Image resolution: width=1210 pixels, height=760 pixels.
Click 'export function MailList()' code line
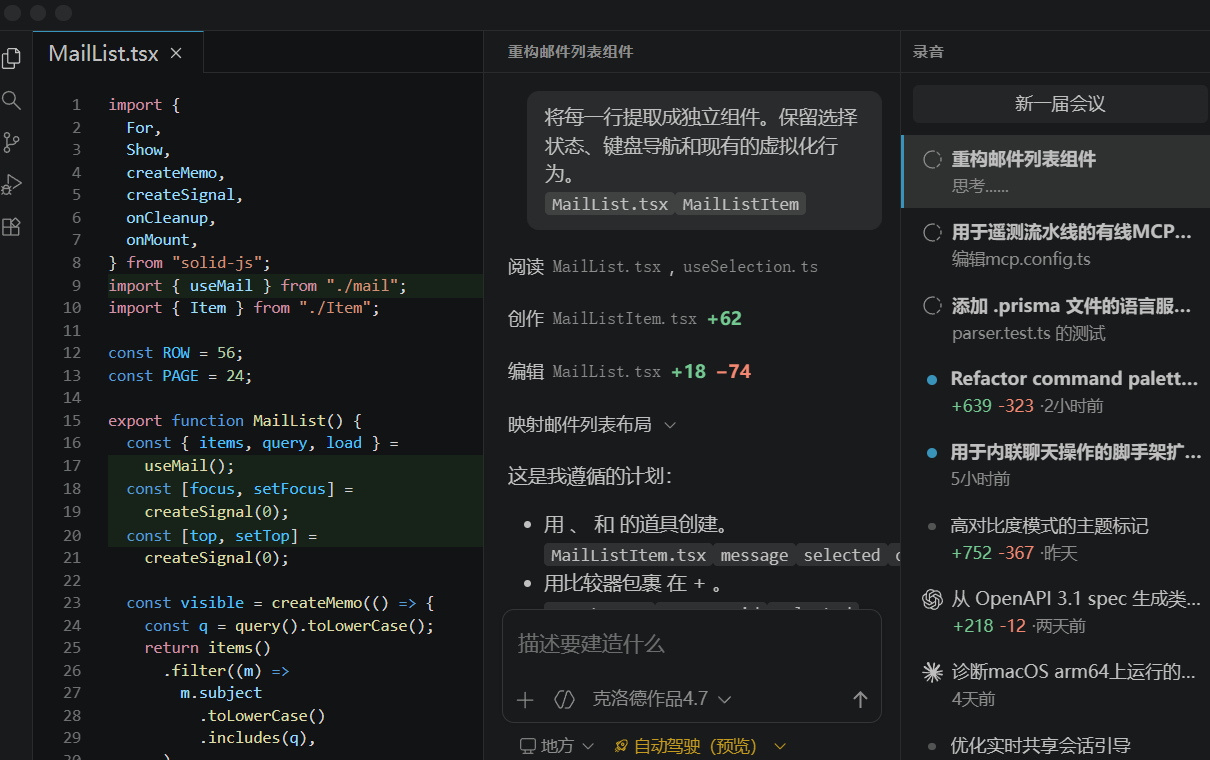tap(235, 421)
